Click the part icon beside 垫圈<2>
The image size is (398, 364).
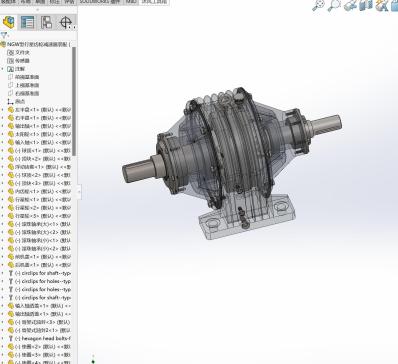(x=11, y=347)
